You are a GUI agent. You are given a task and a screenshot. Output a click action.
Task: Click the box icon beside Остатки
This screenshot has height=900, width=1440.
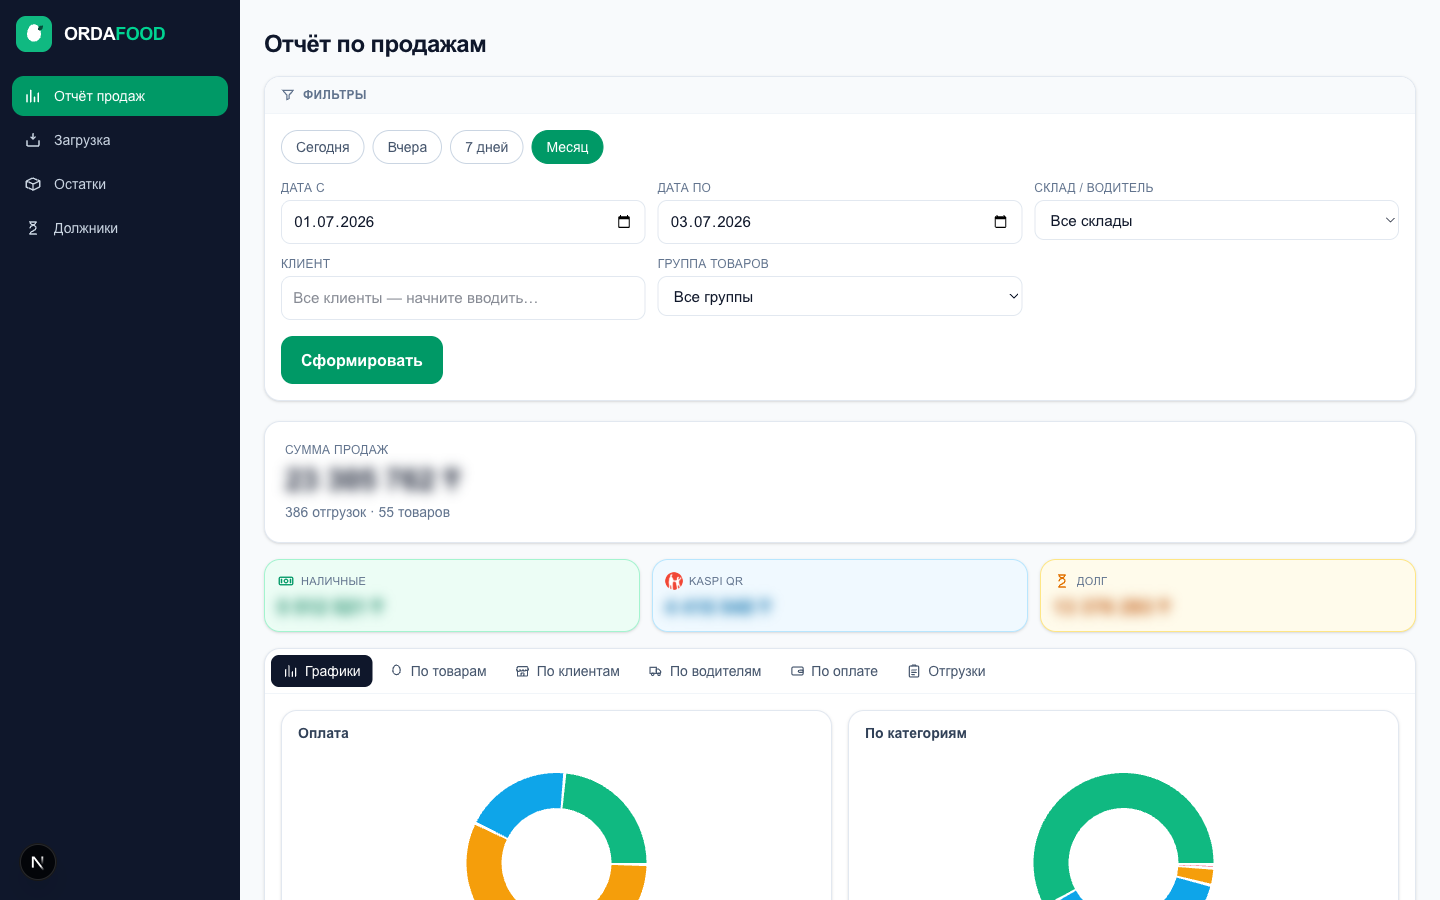[x=33, y=184]
